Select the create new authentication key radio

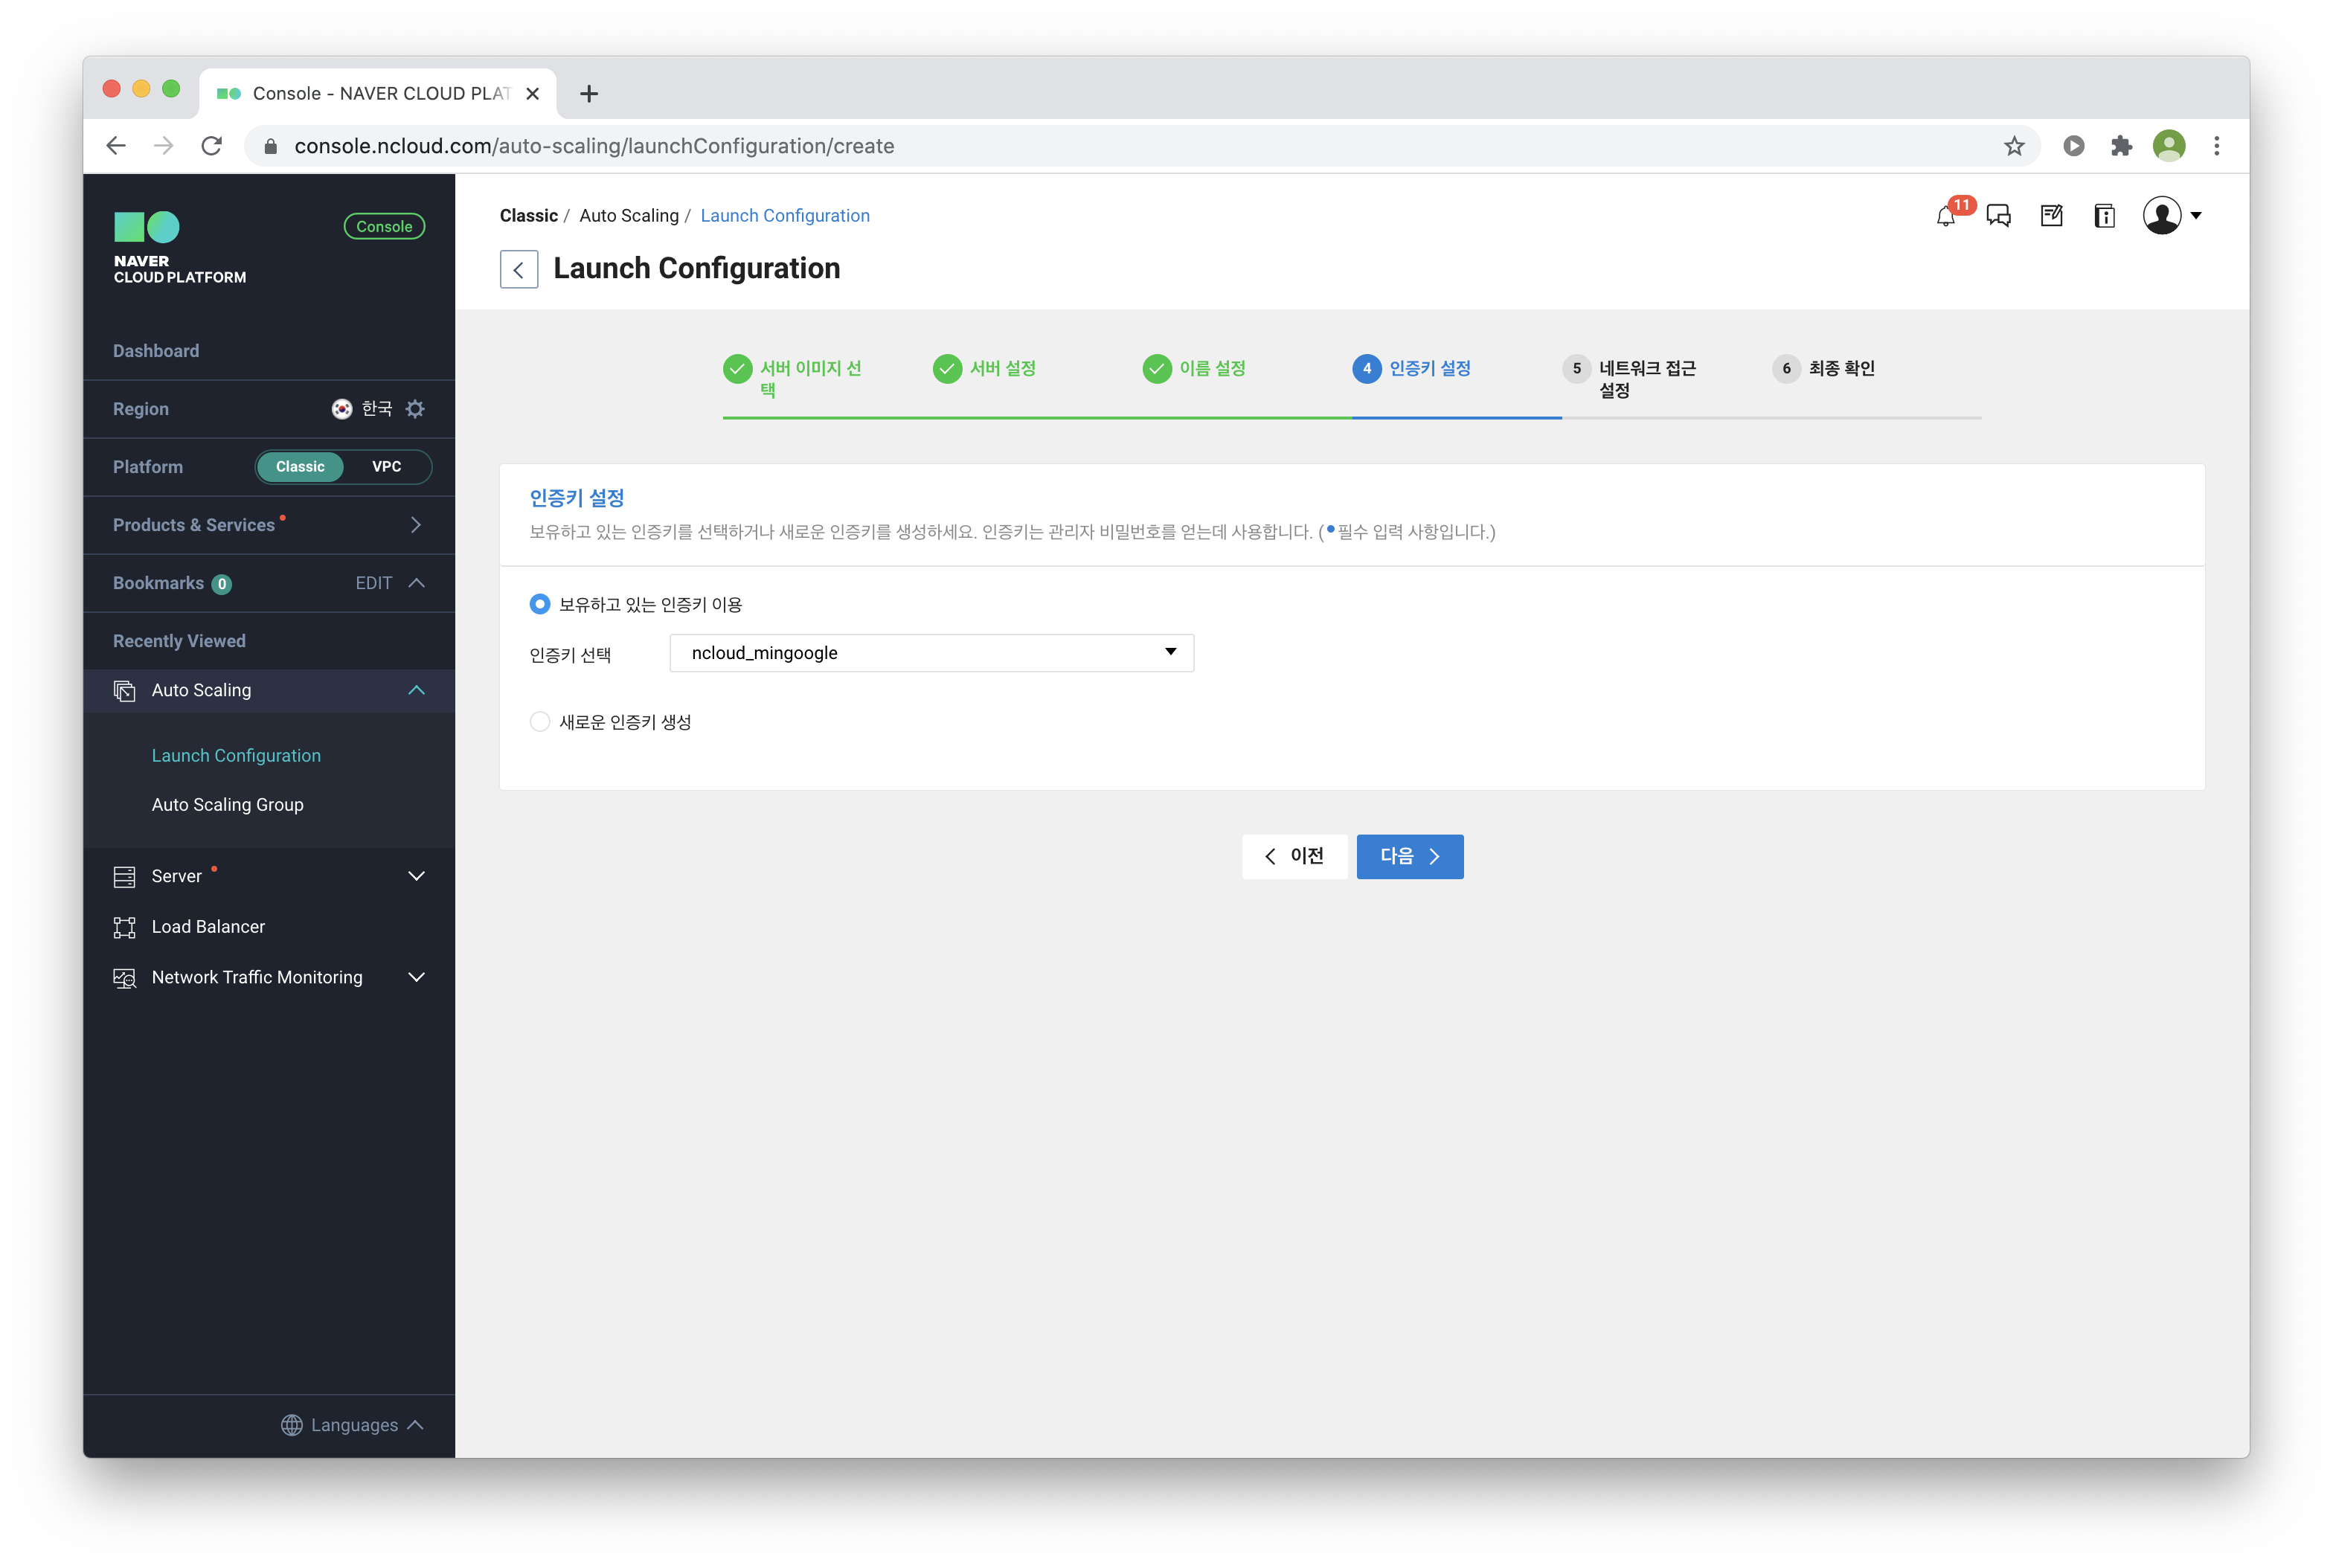[540, 722]
